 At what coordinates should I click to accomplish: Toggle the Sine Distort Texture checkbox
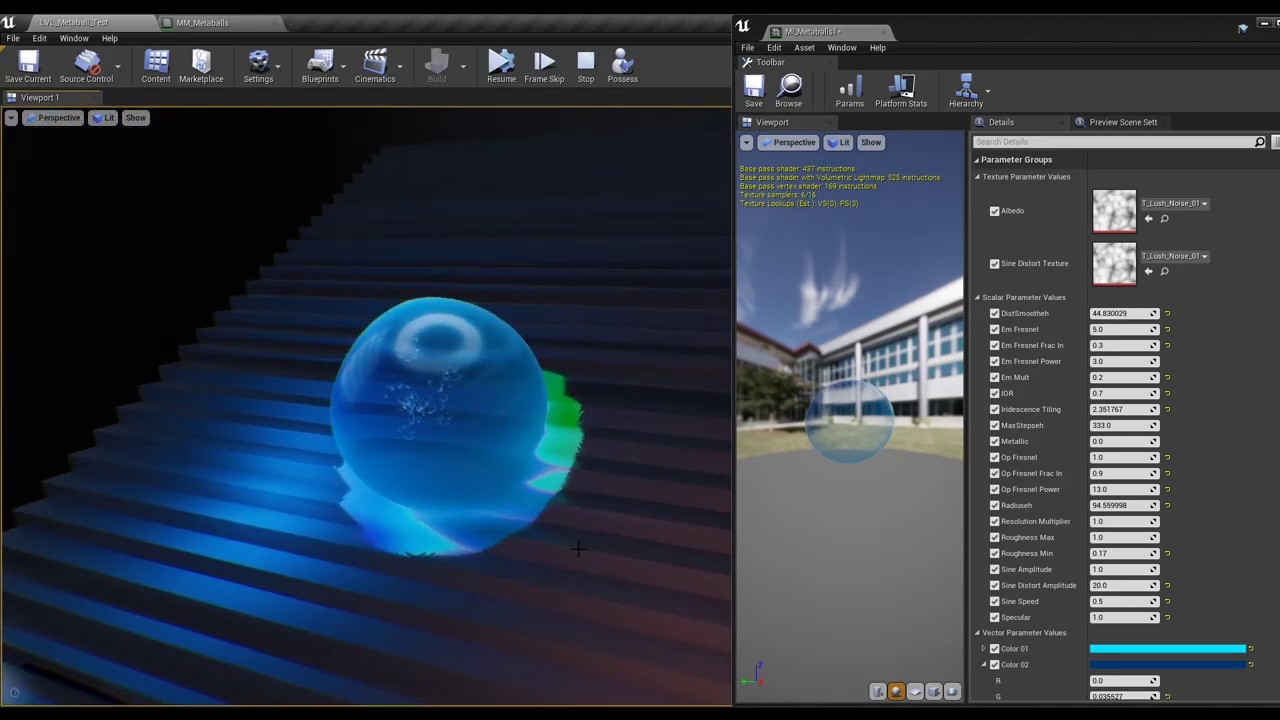(x=994, y=264)
